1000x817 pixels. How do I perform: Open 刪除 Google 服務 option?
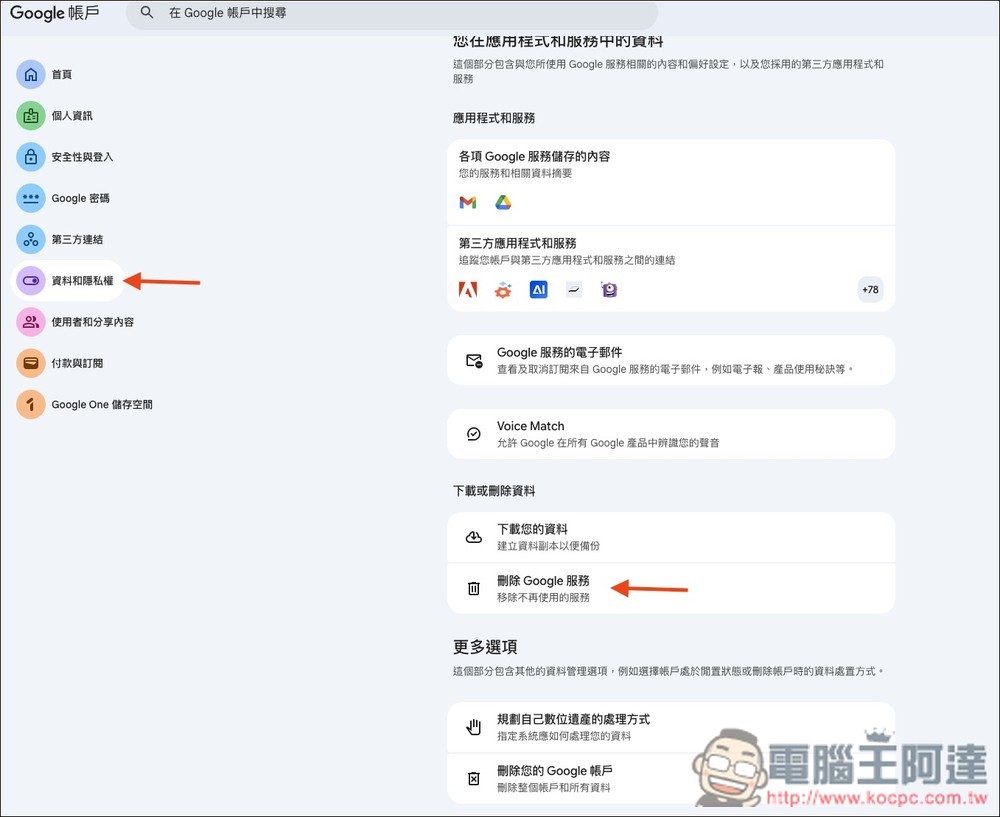click(671, 589)
